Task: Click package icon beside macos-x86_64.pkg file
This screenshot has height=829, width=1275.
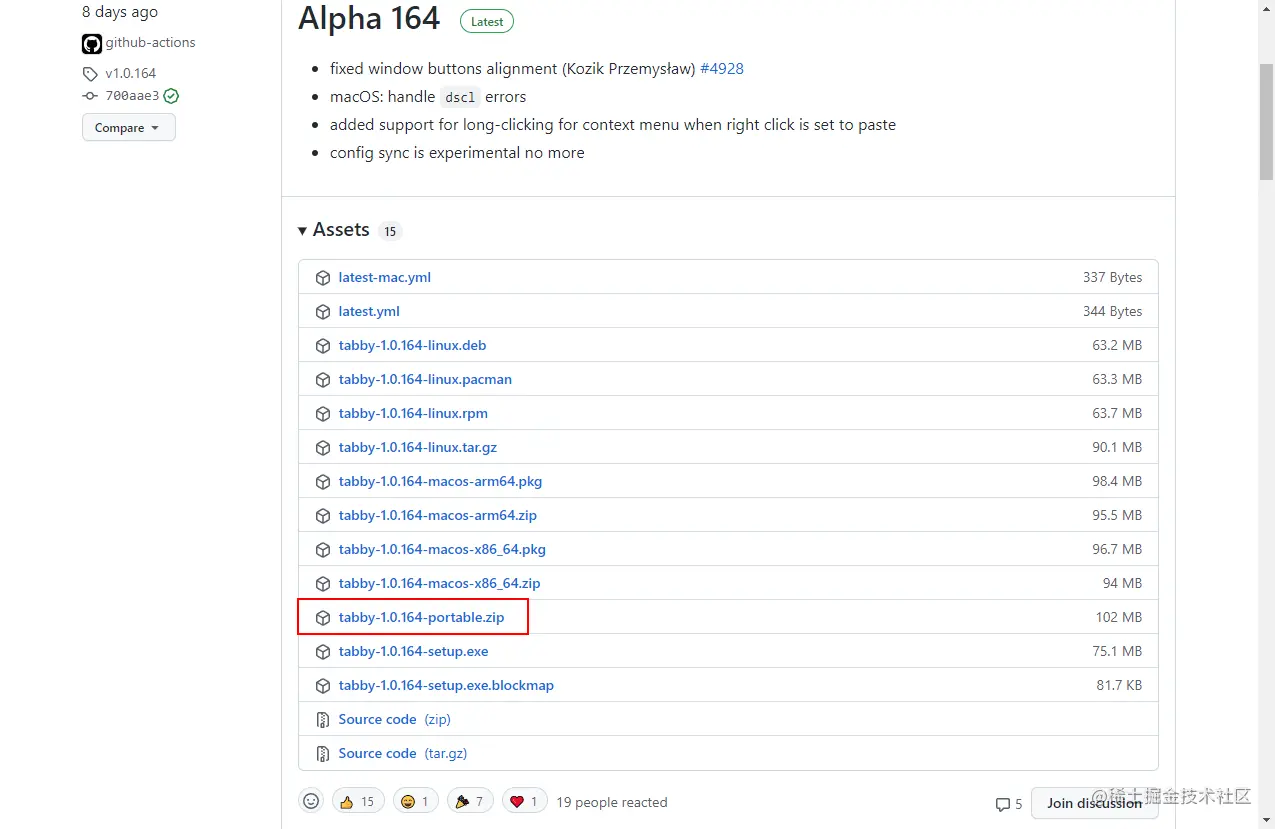Action: coord(323,550)
